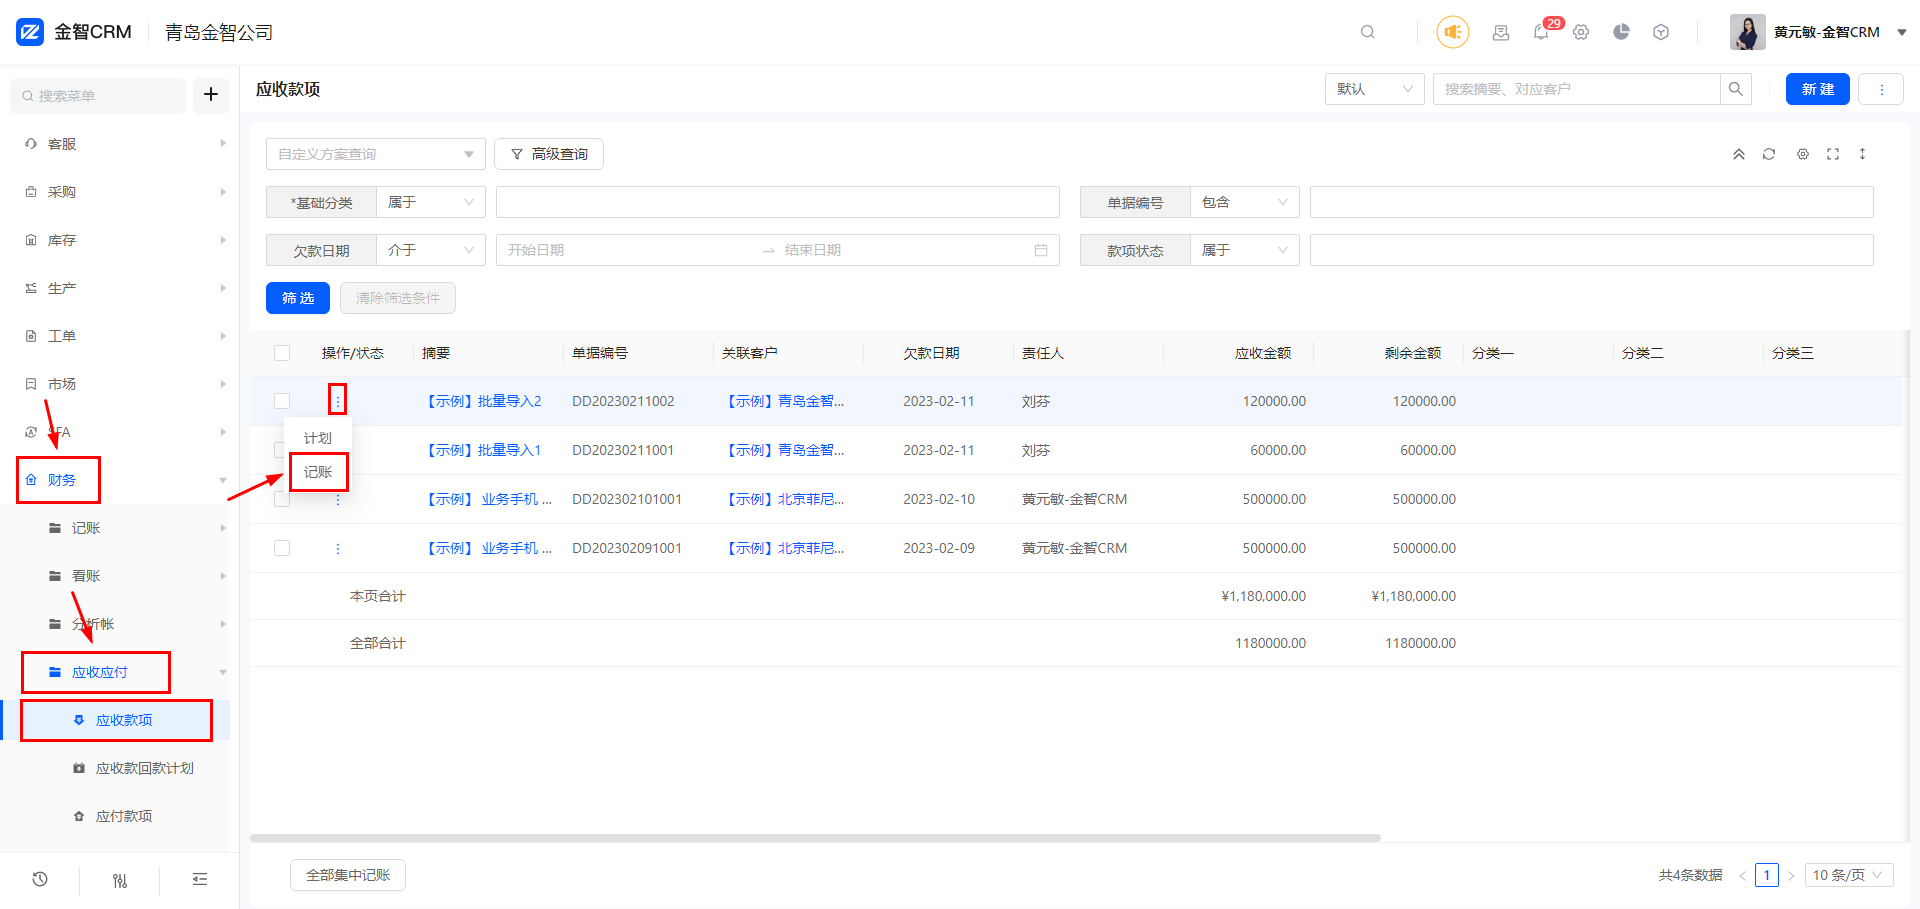This screenshot has width=1920, height=909.
Task: Click the 高级查询 button
Action: tap(549, 154)
